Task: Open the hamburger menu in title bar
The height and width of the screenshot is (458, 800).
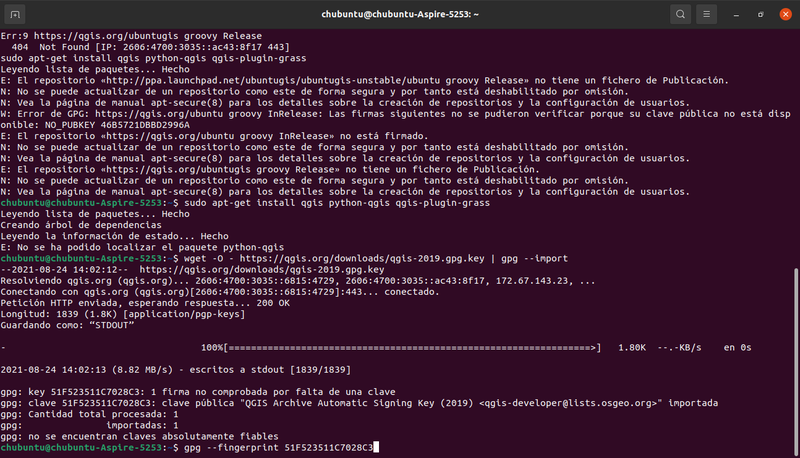Action: coord(706,14)
